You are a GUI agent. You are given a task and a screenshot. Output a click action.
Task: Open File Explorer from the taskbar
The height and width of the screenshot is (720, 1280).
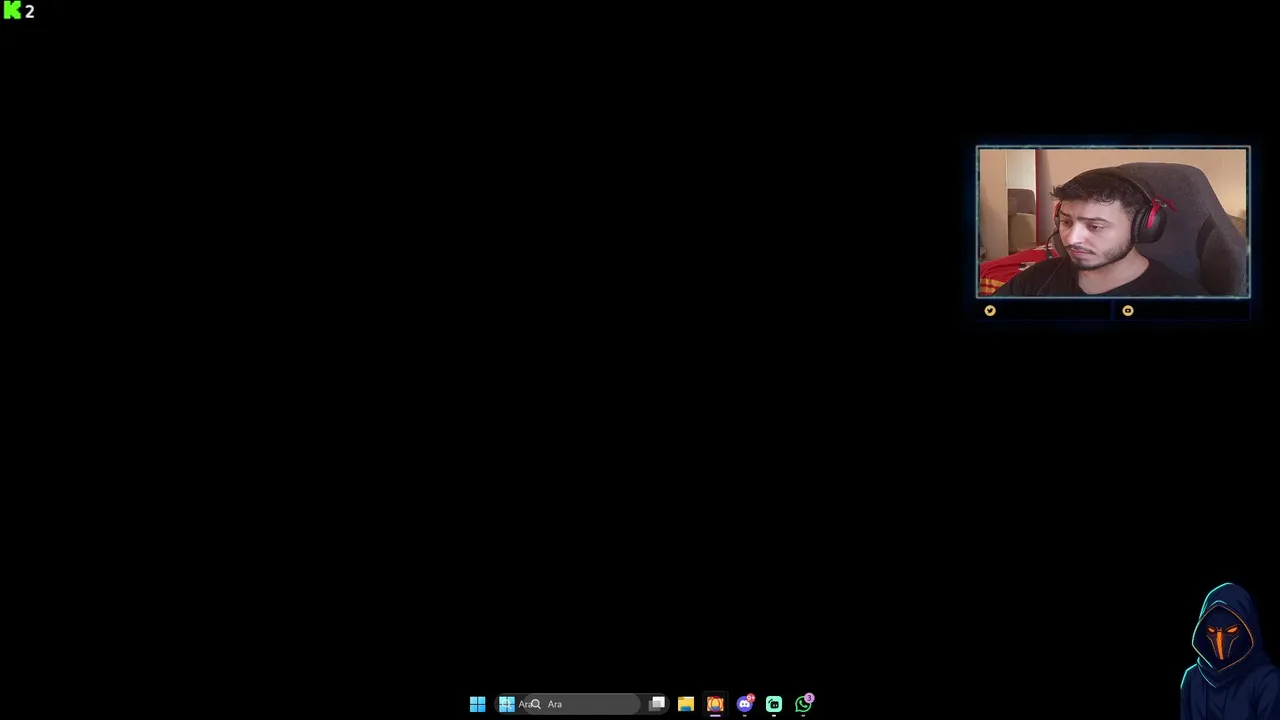point(686,704)
